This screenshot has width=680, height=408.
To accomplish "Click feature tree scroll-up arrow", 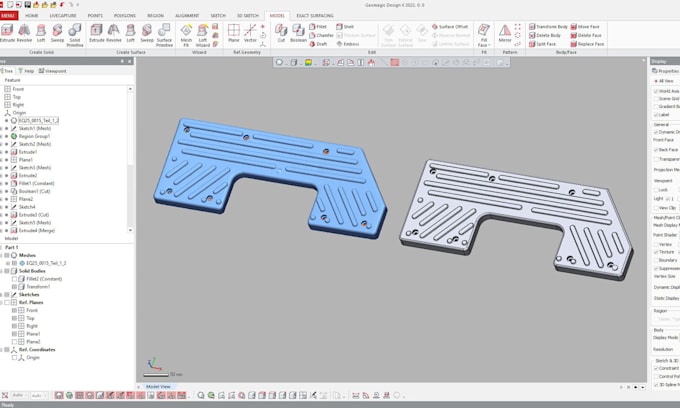I will coord(130,88).
